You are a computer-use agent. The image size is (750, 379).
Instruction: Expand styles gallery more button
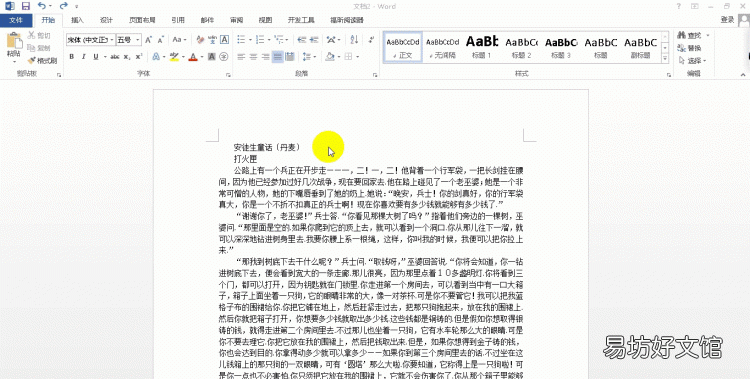tap(665, 58)
